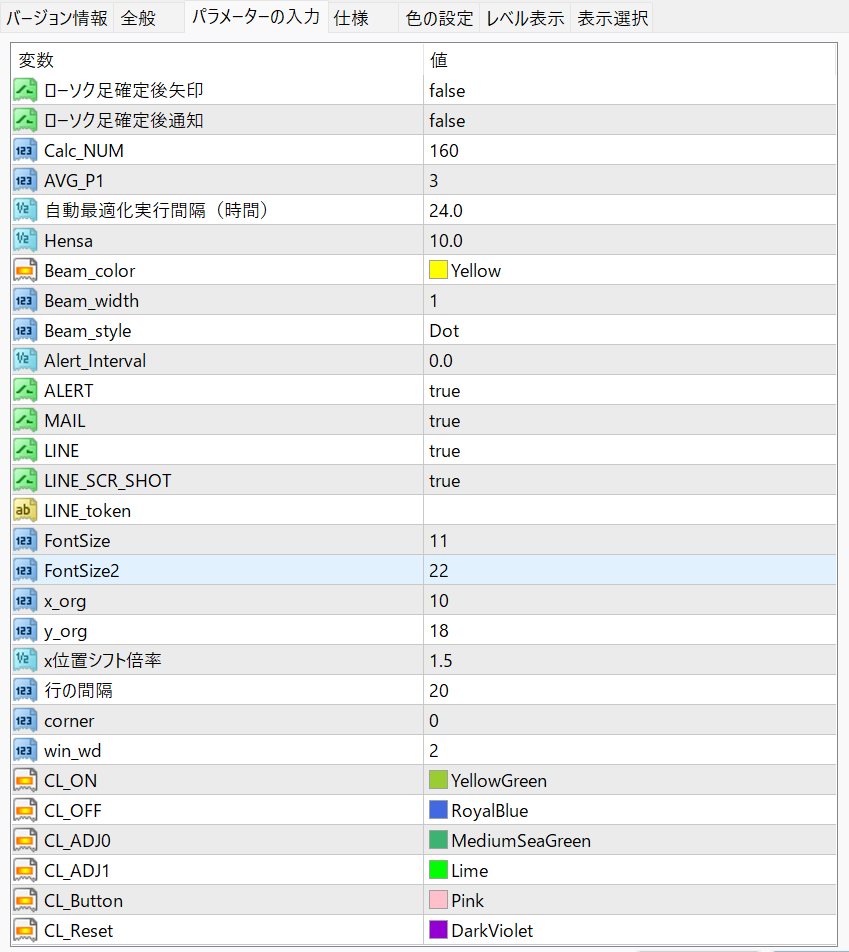Open the Beam_style Dot dropdown value
This screenshot has width=849, height=952.
tap(445, 331)
